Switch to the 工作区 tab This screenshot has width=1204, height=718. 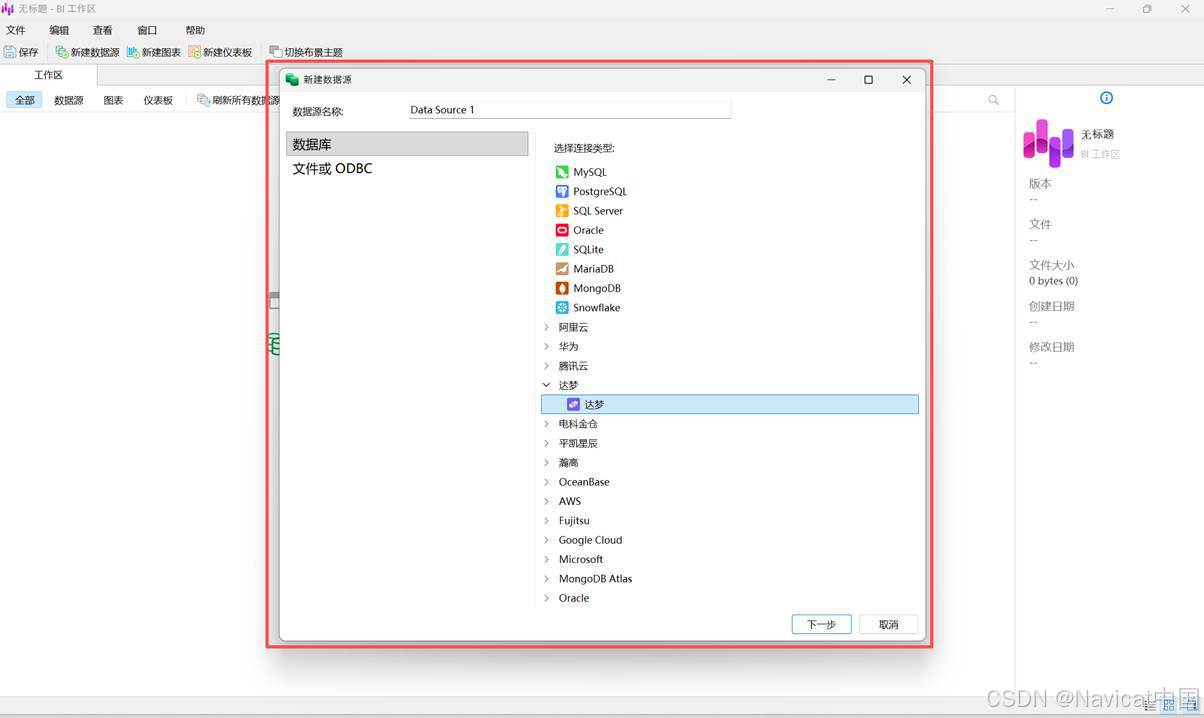(x=48, y=75)
